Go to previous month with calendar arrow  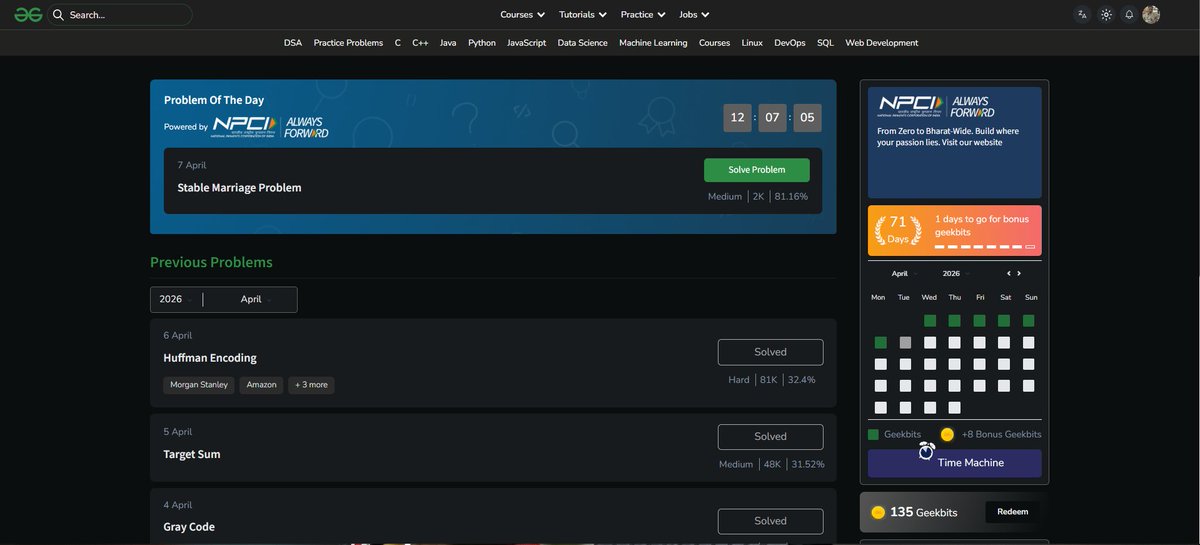pos(1009,273)
